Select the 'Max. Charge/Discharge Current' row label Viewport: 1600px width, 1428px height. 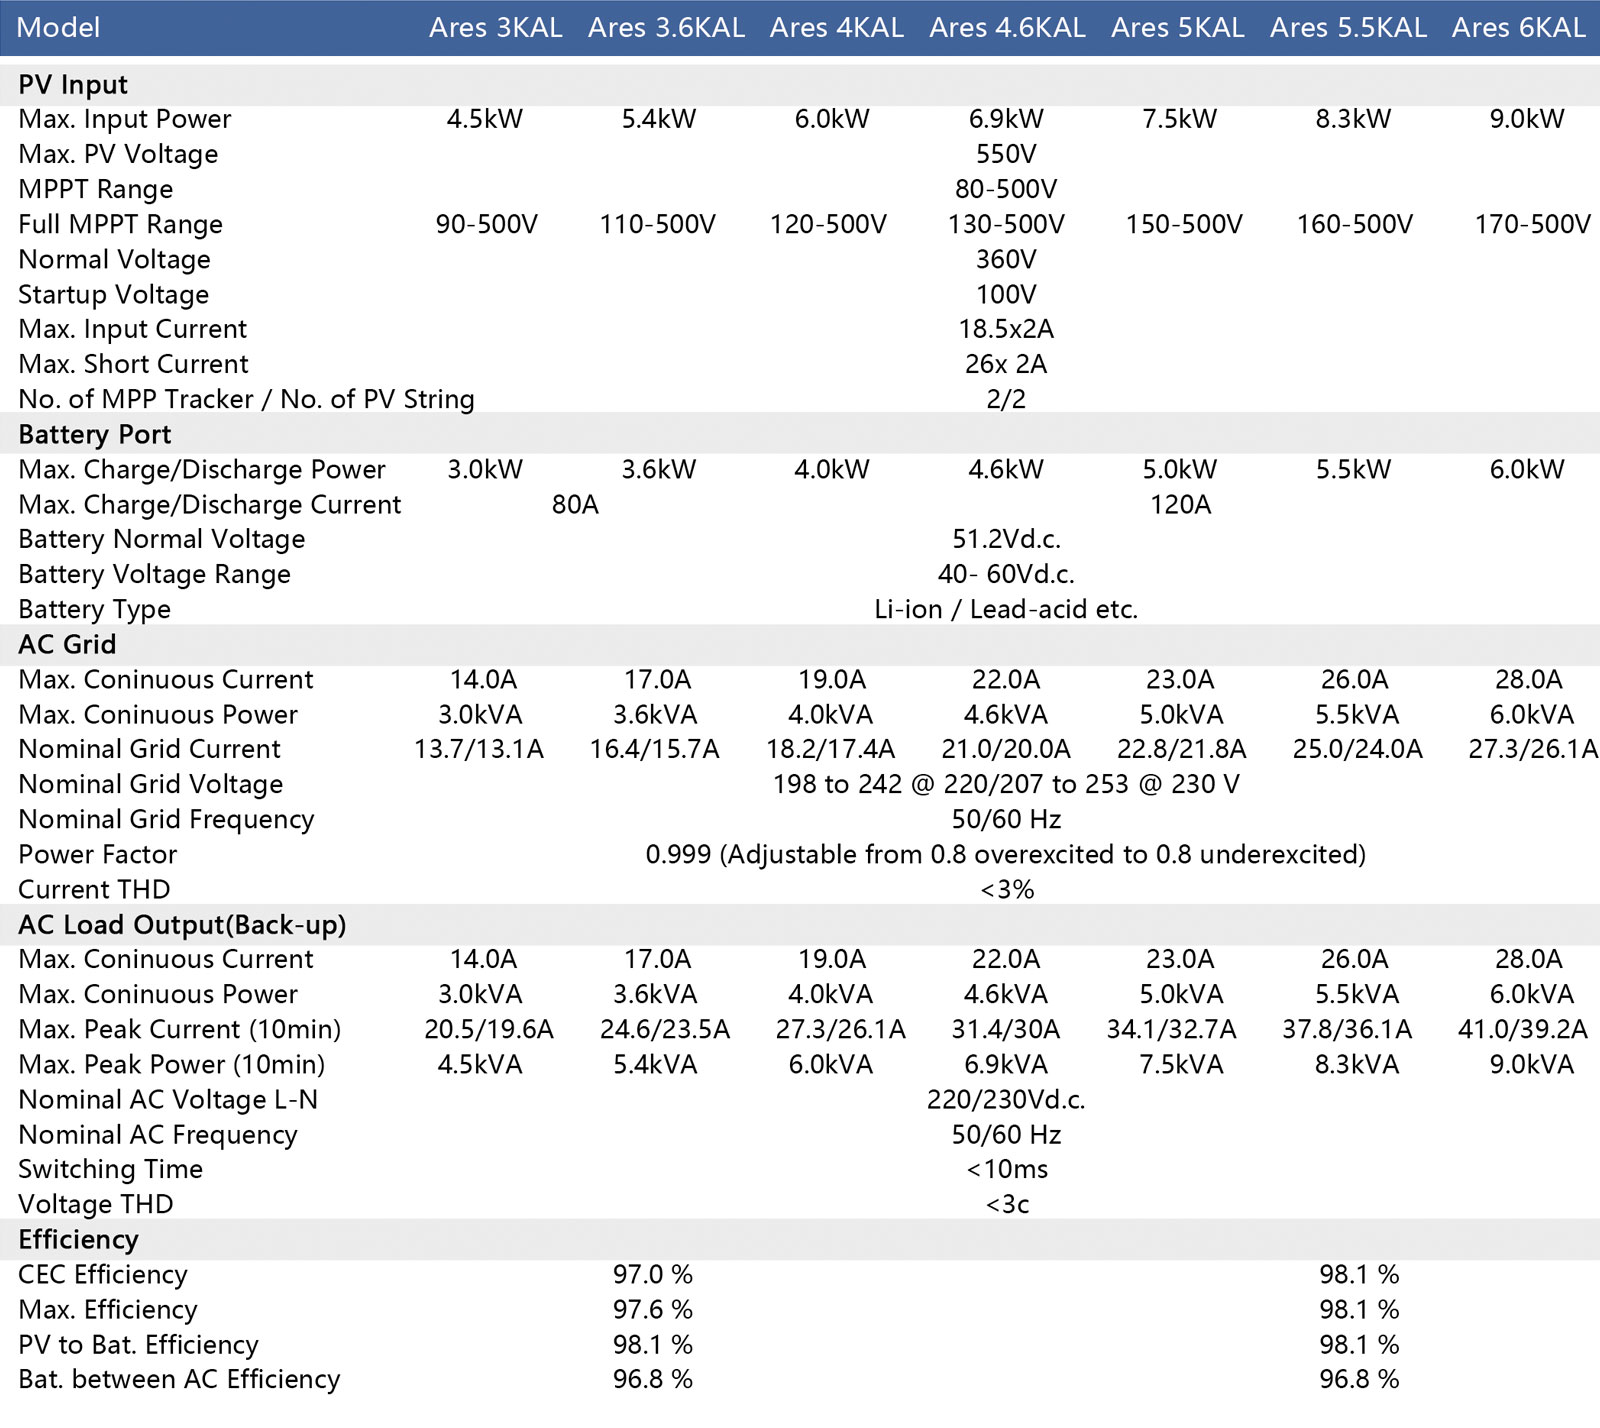pyautogui.click(x=209, y=504)
